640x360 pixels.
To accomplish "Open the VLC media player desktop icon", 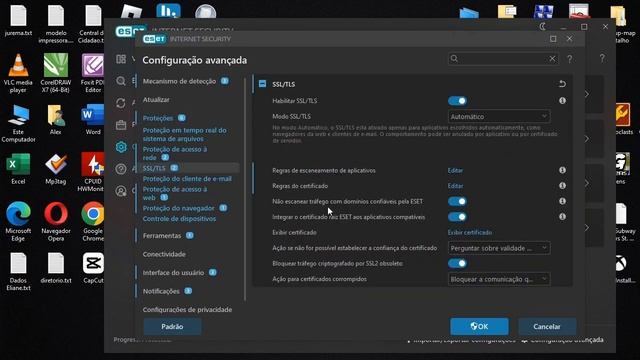I will (x=18, y=73).
